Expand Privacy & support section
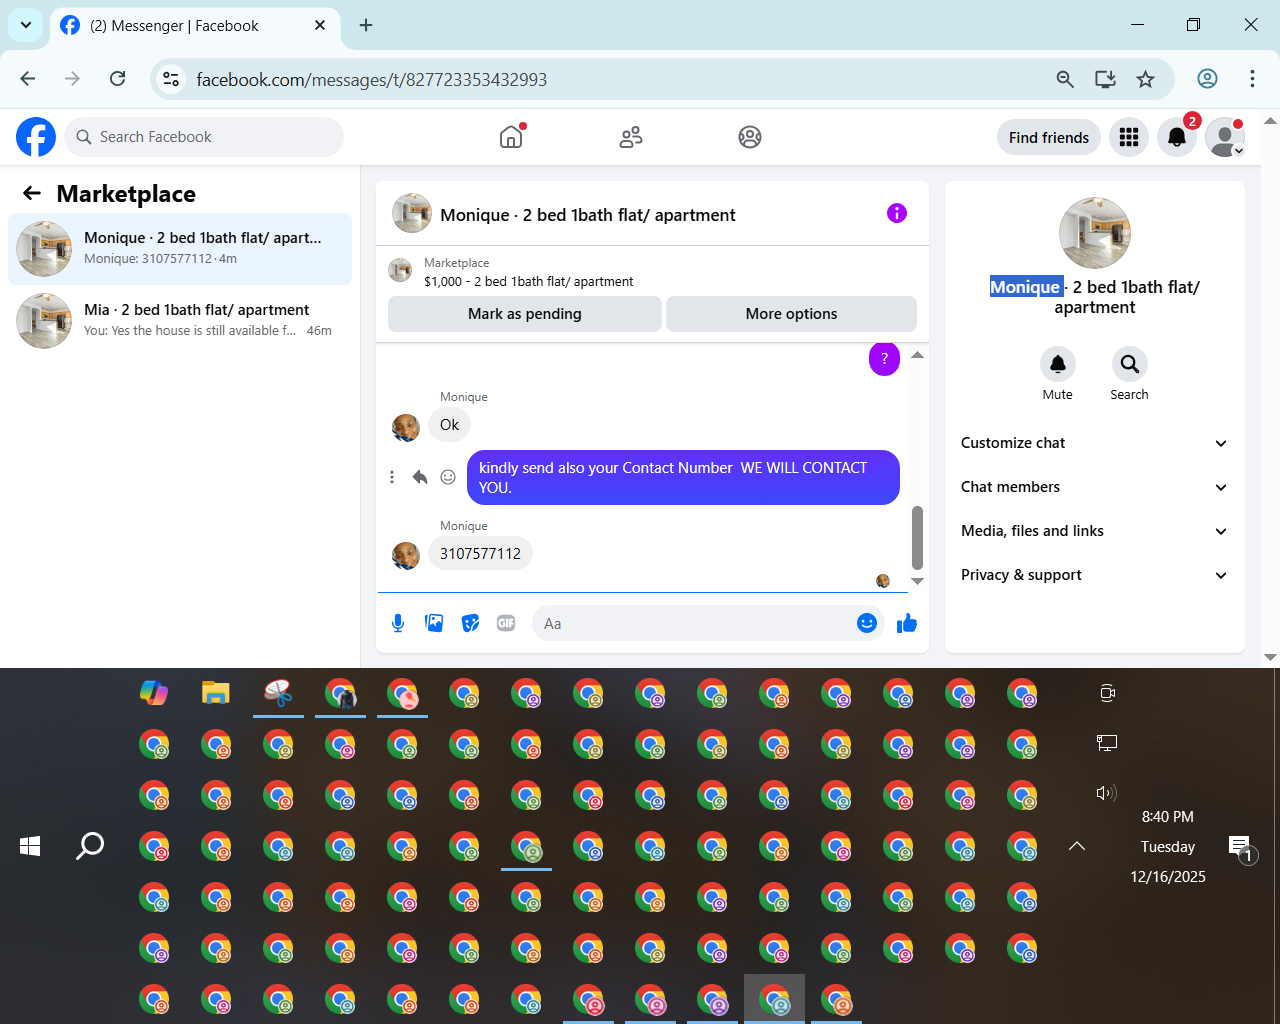 click(1094, 575)
